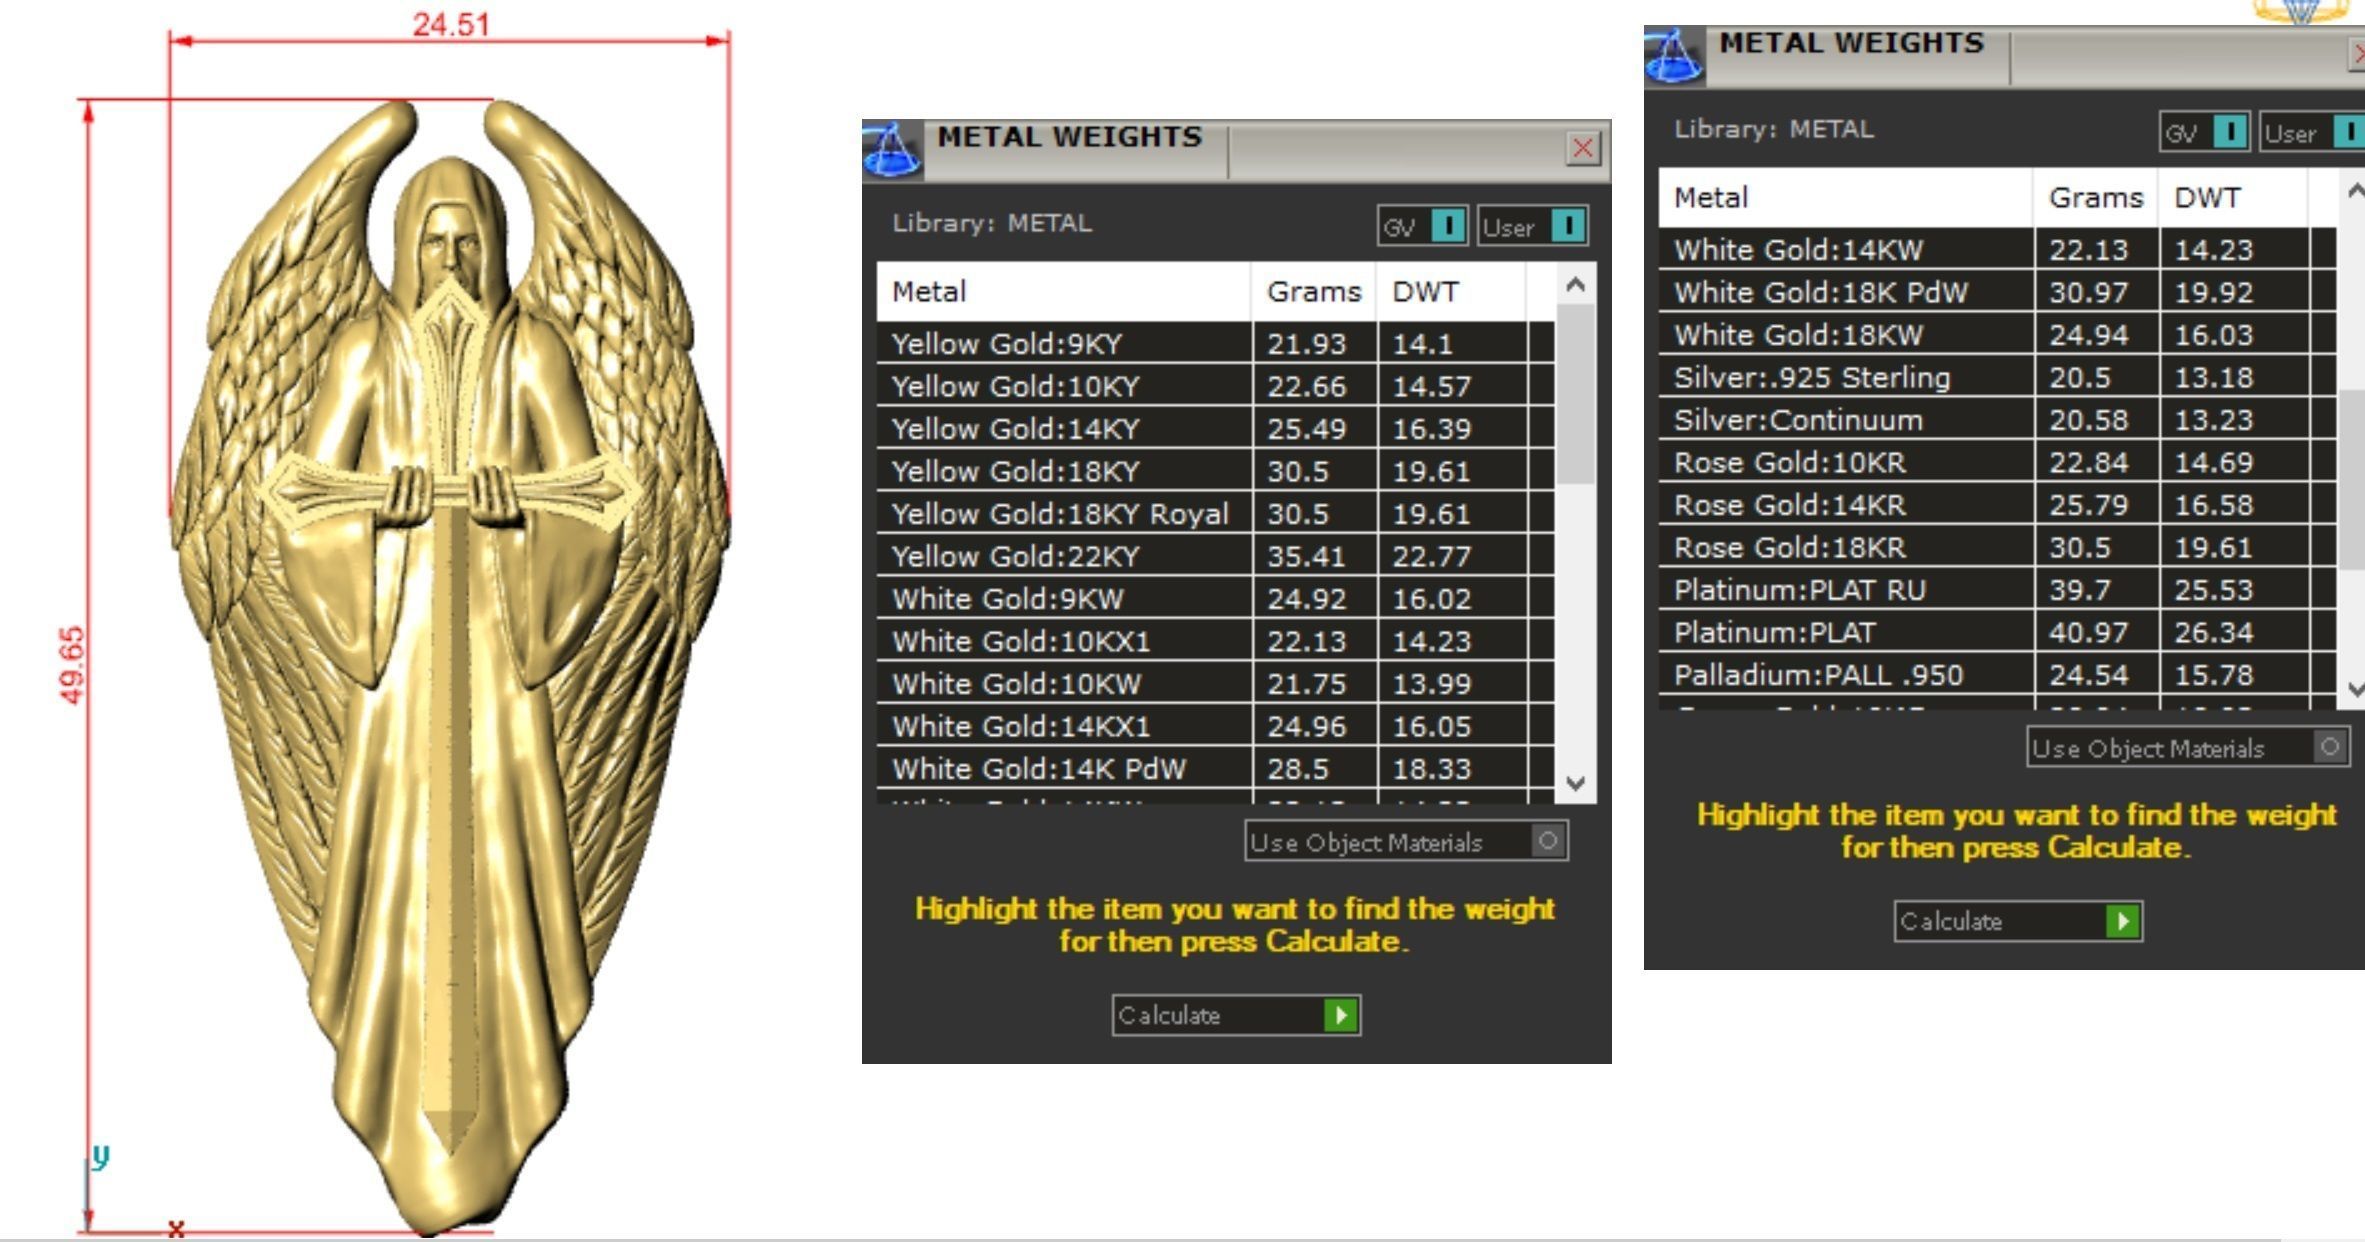Select Yellow Gold:18KY Royal row

1215,514
